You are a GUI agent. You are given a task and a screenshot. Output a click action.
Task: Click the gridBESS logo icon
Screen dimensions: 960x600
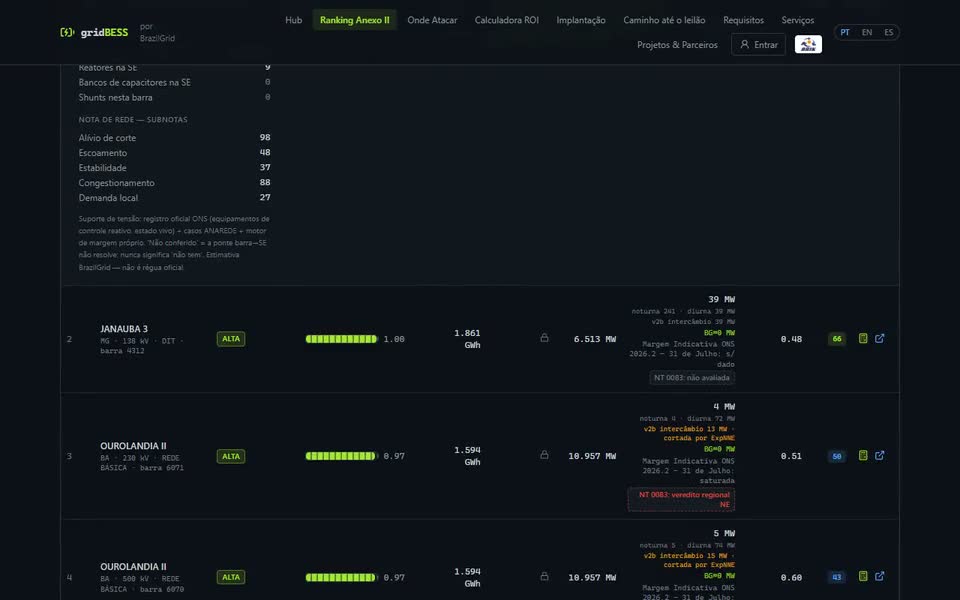pos(67,32)
